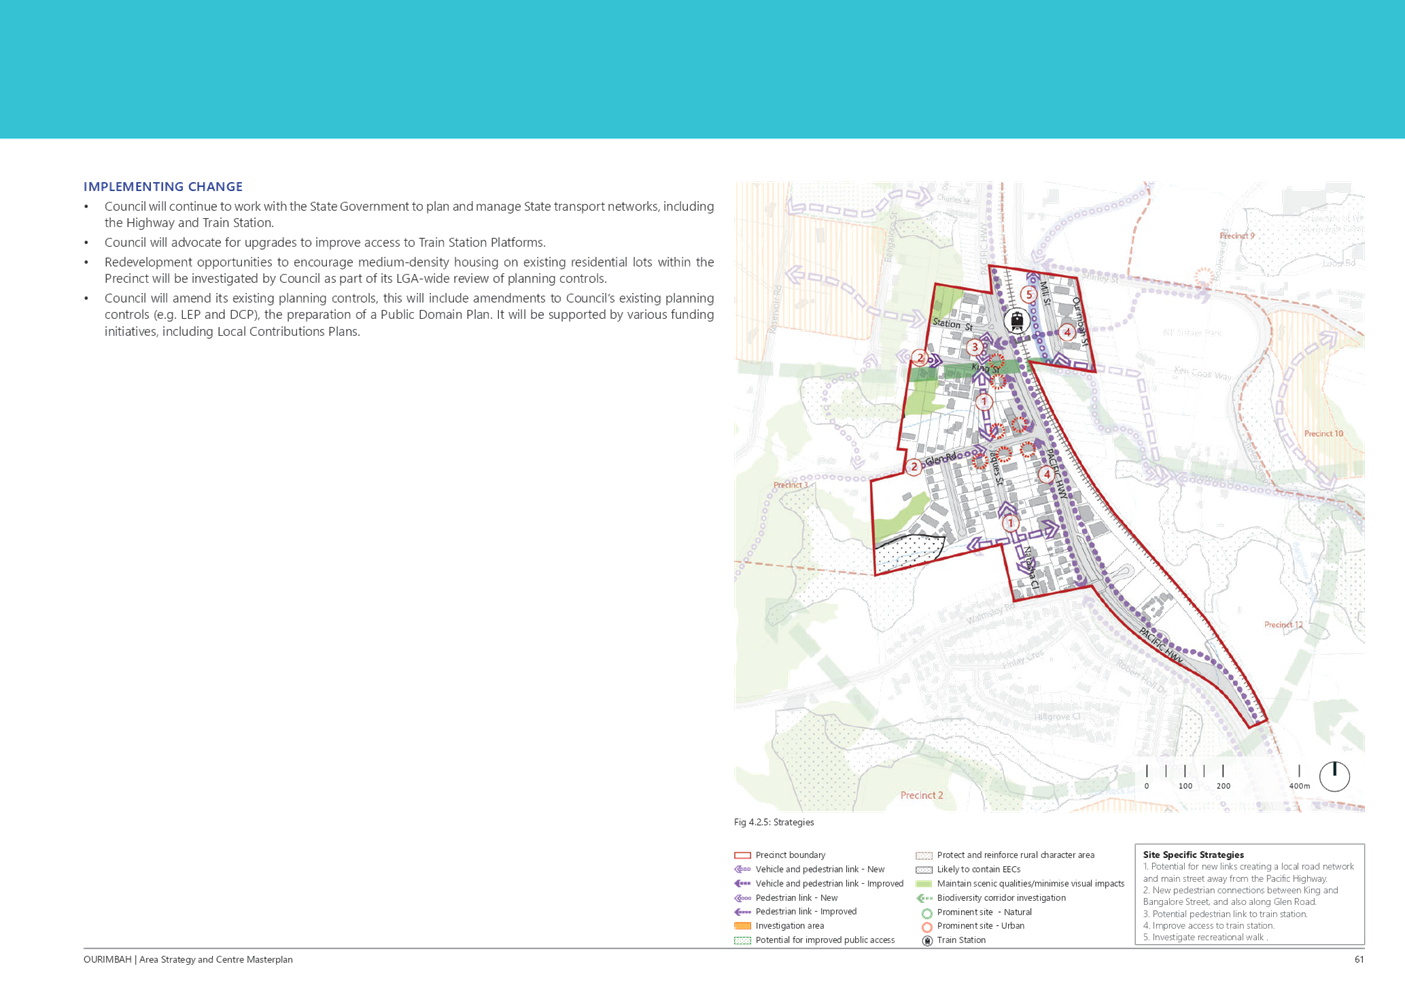The height and width of the screenshot is (994, 1405).
Task: Select the natural prominent site legend icon
Action: [x=926, y=912]
